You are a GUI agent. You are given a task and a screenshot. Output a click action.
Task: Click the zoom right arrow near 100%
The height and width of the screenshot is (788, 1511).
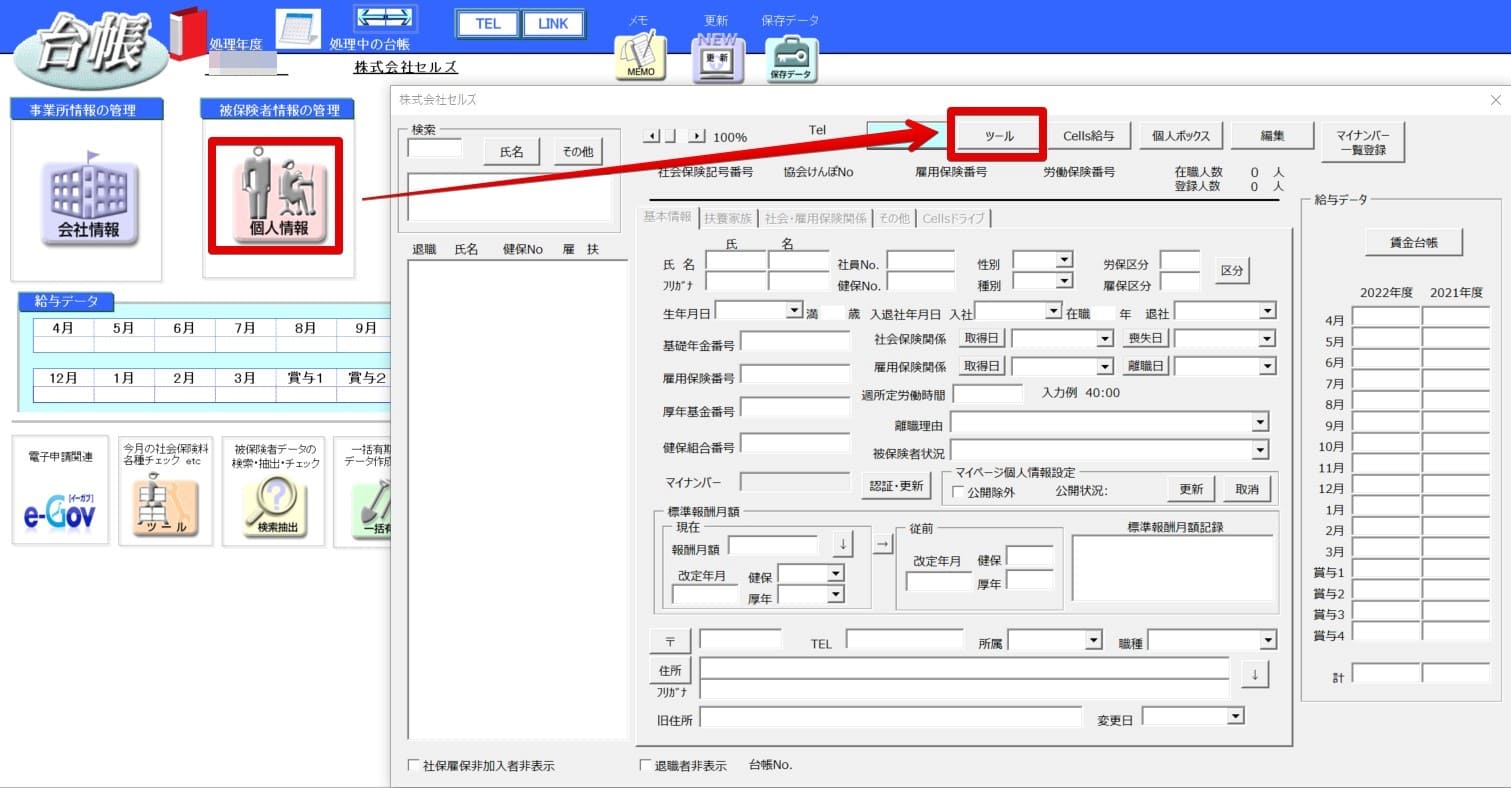tap(697, 136)
